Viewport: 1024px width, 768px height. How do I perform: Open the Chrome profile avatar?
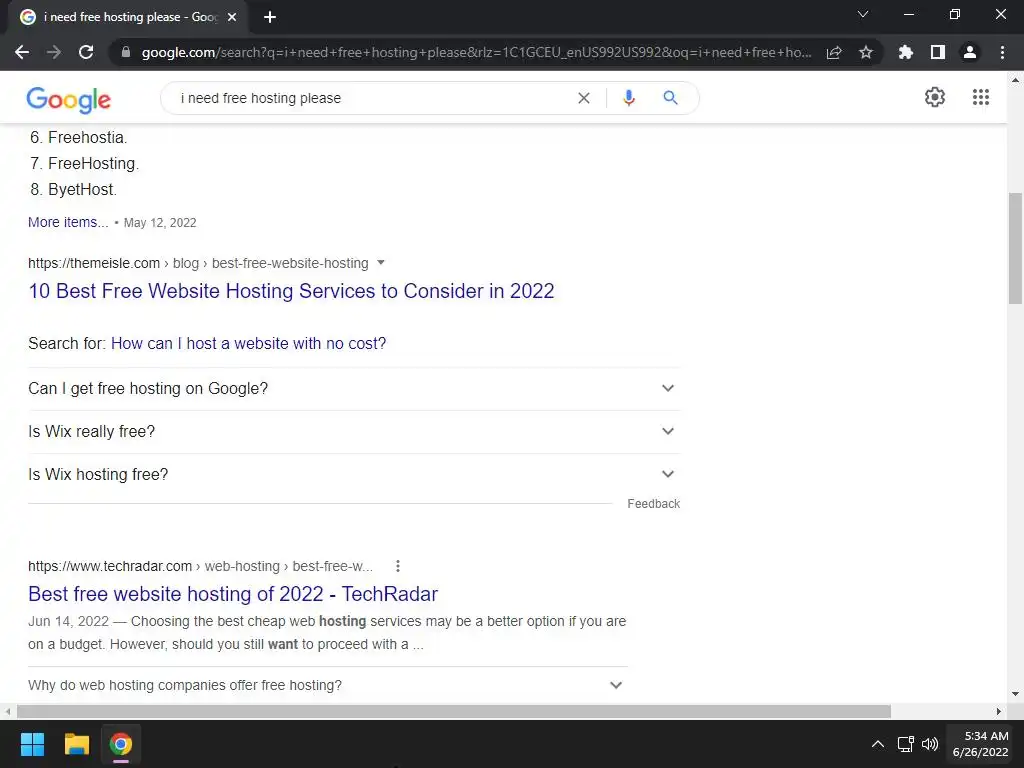coord(970,52)
